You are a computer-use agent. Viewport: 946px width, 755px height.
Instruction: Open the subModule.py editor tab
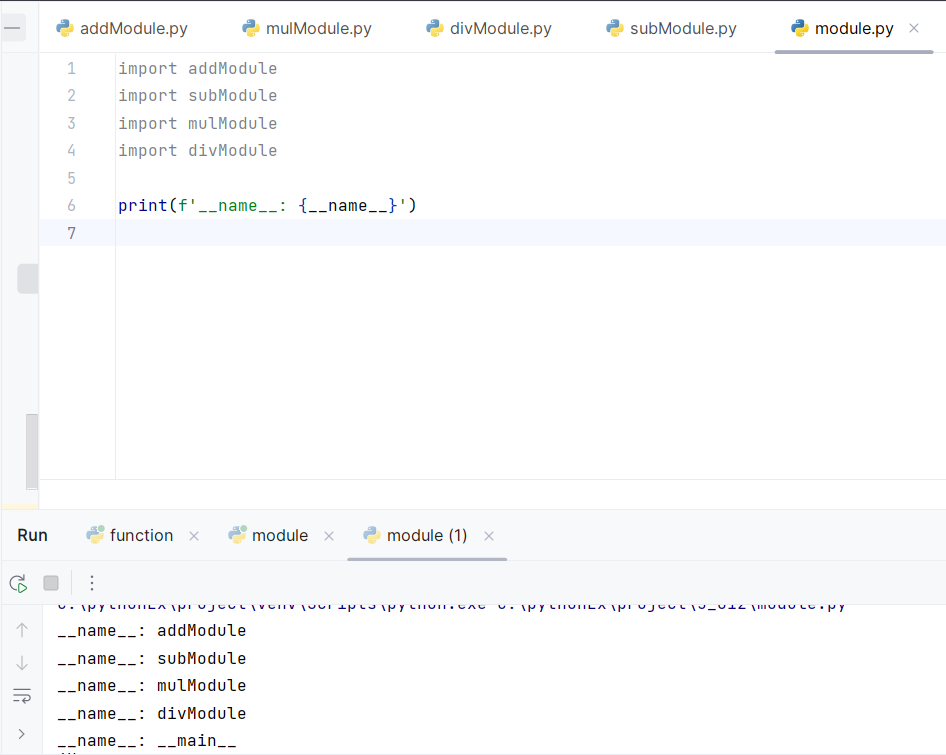[x=671, y=28]
